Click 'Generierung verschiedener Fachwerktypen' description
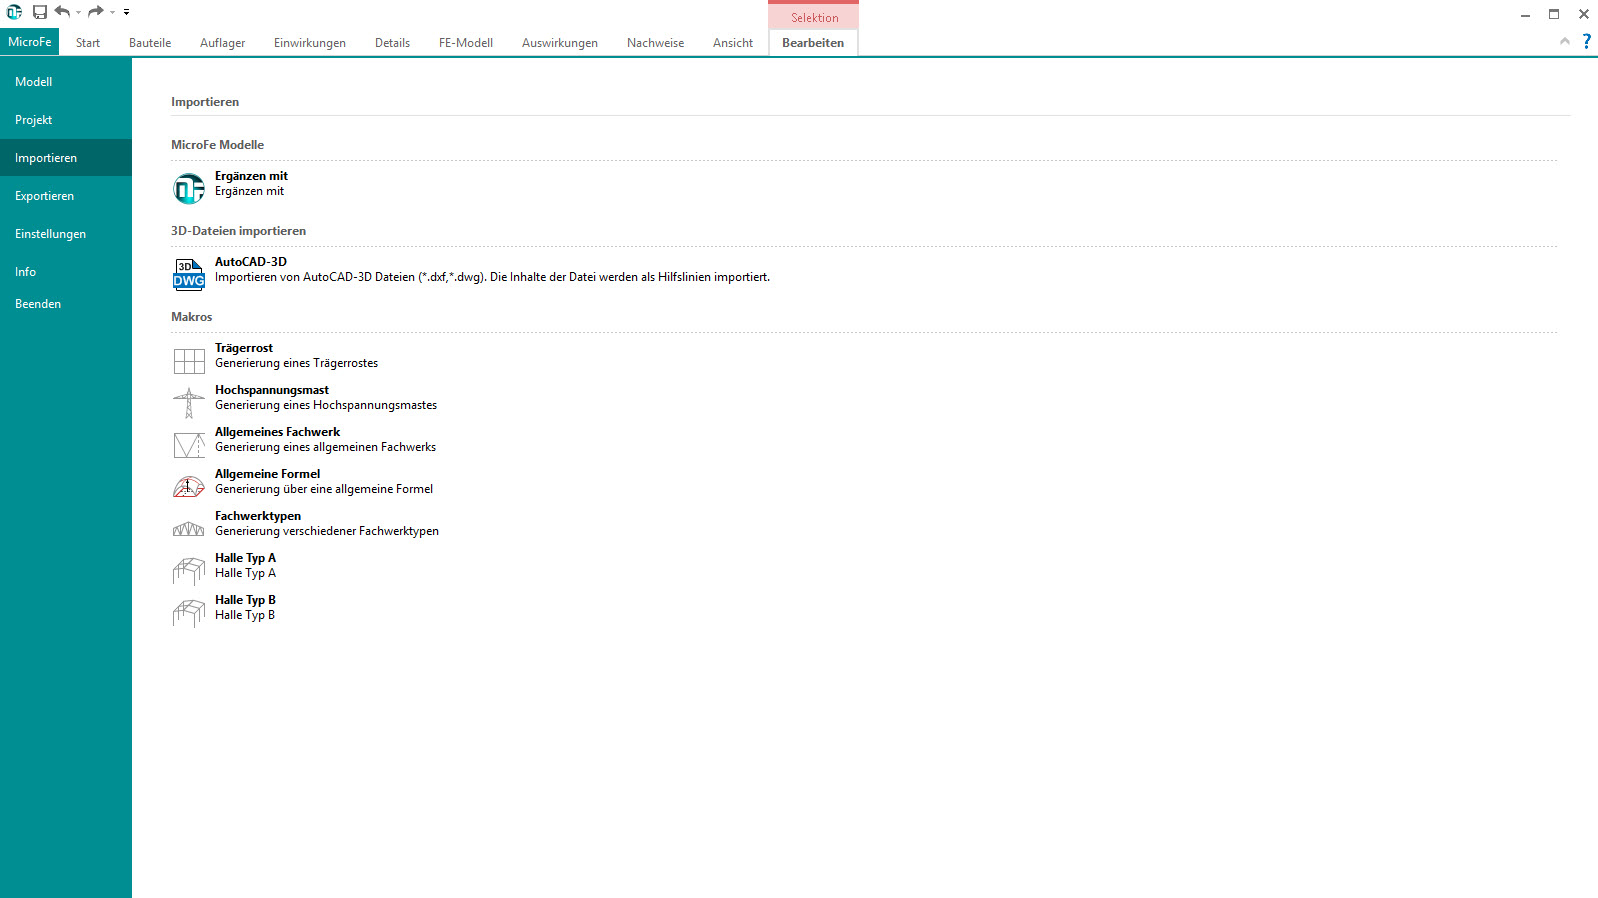Screen dimensions: 1598x898 tap(327, 531)
